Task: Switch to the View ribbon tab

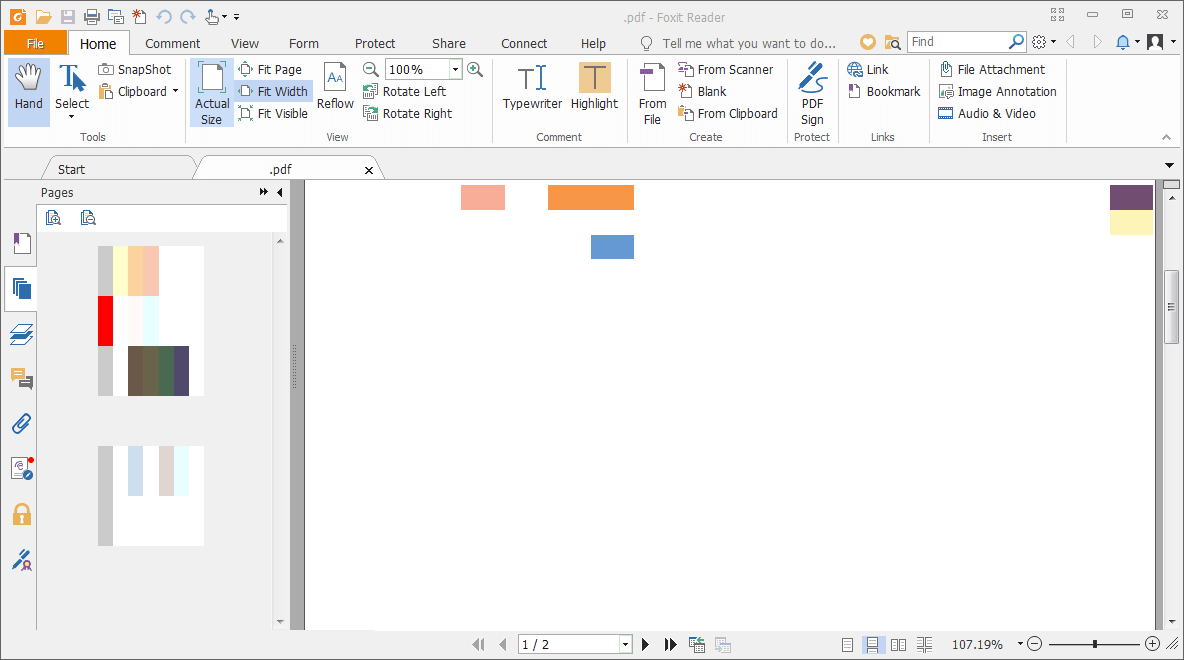Action: coord(245,43)
